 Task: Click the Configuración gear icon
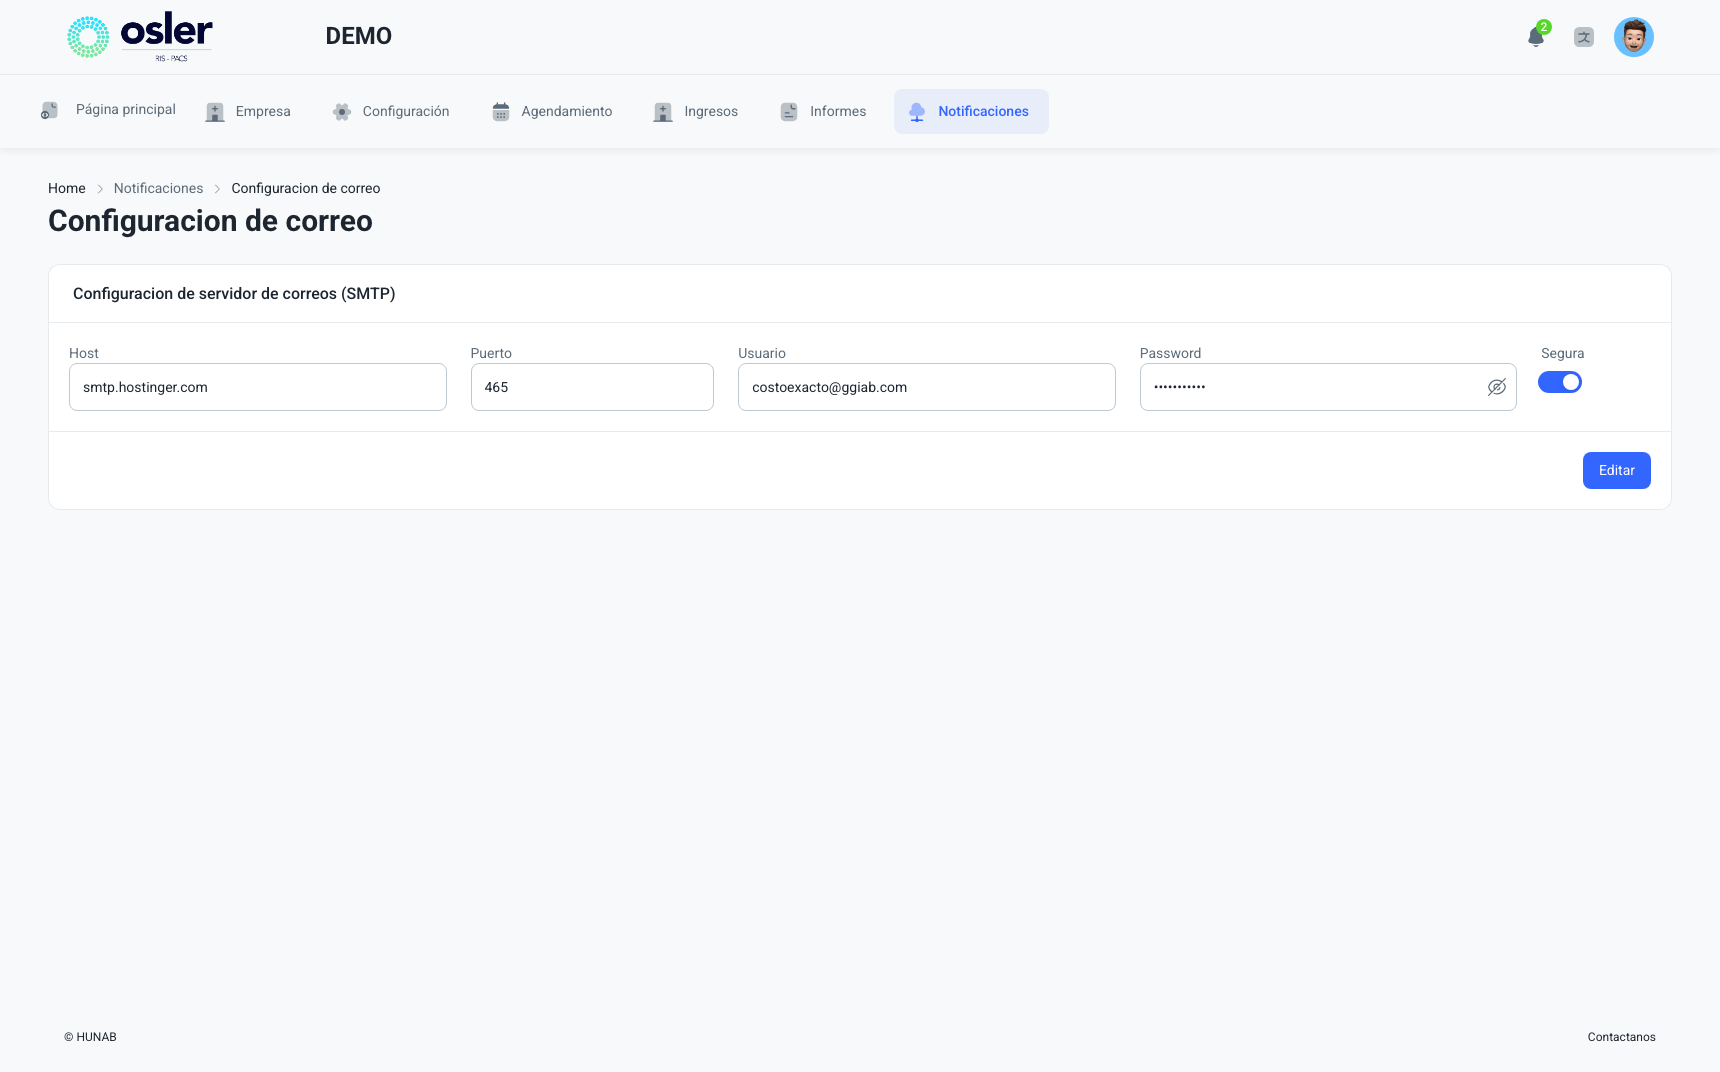point(342,112)
